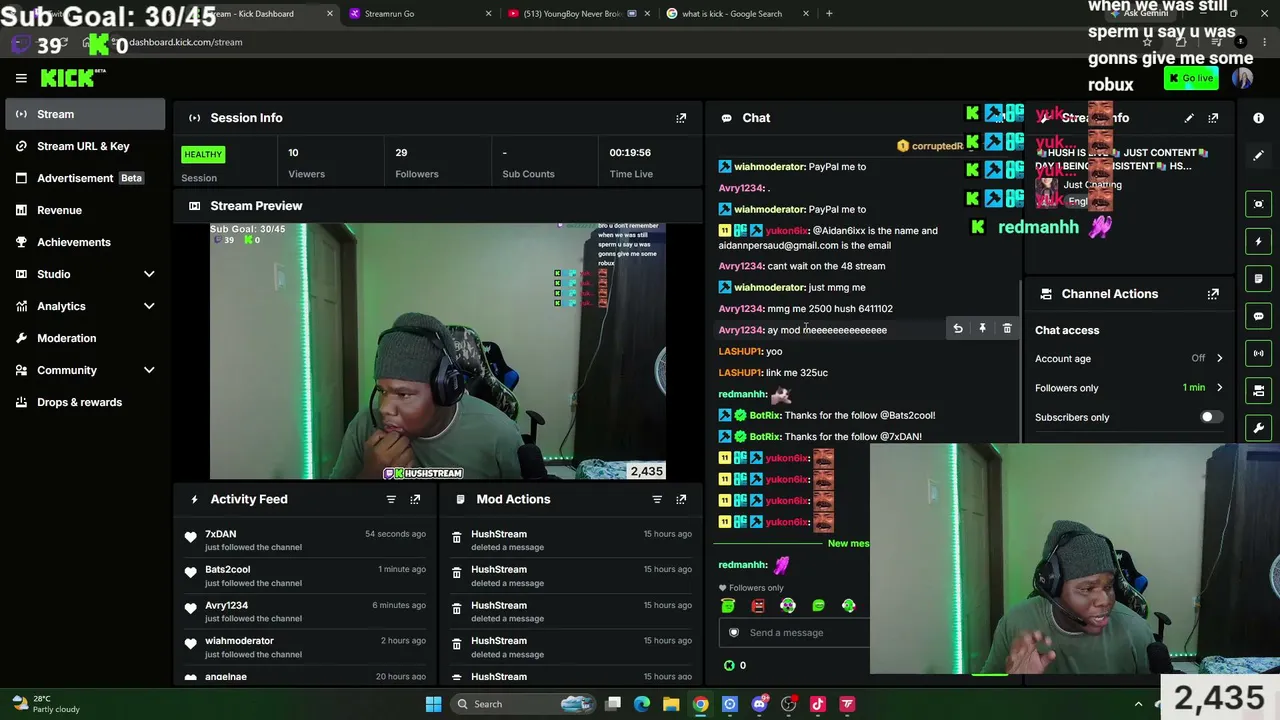Pop out the Channel Actions panel

point(1213,294)
